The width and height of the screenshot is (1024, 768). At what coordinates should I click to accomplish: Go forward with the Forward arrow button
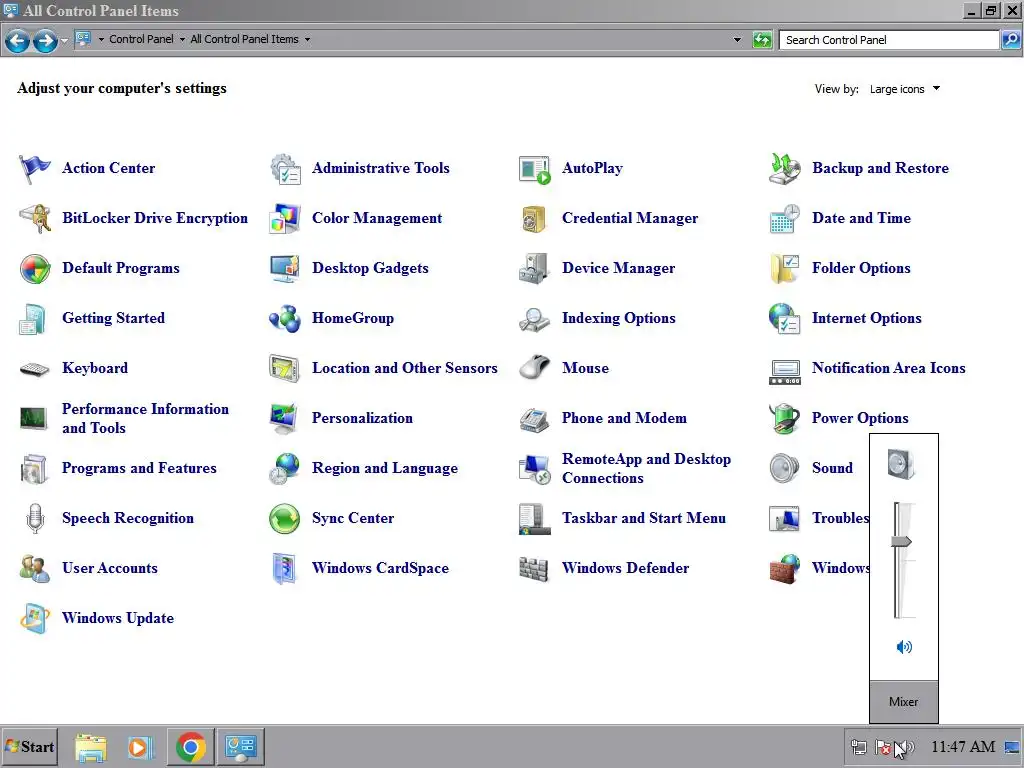pos(45,40)
